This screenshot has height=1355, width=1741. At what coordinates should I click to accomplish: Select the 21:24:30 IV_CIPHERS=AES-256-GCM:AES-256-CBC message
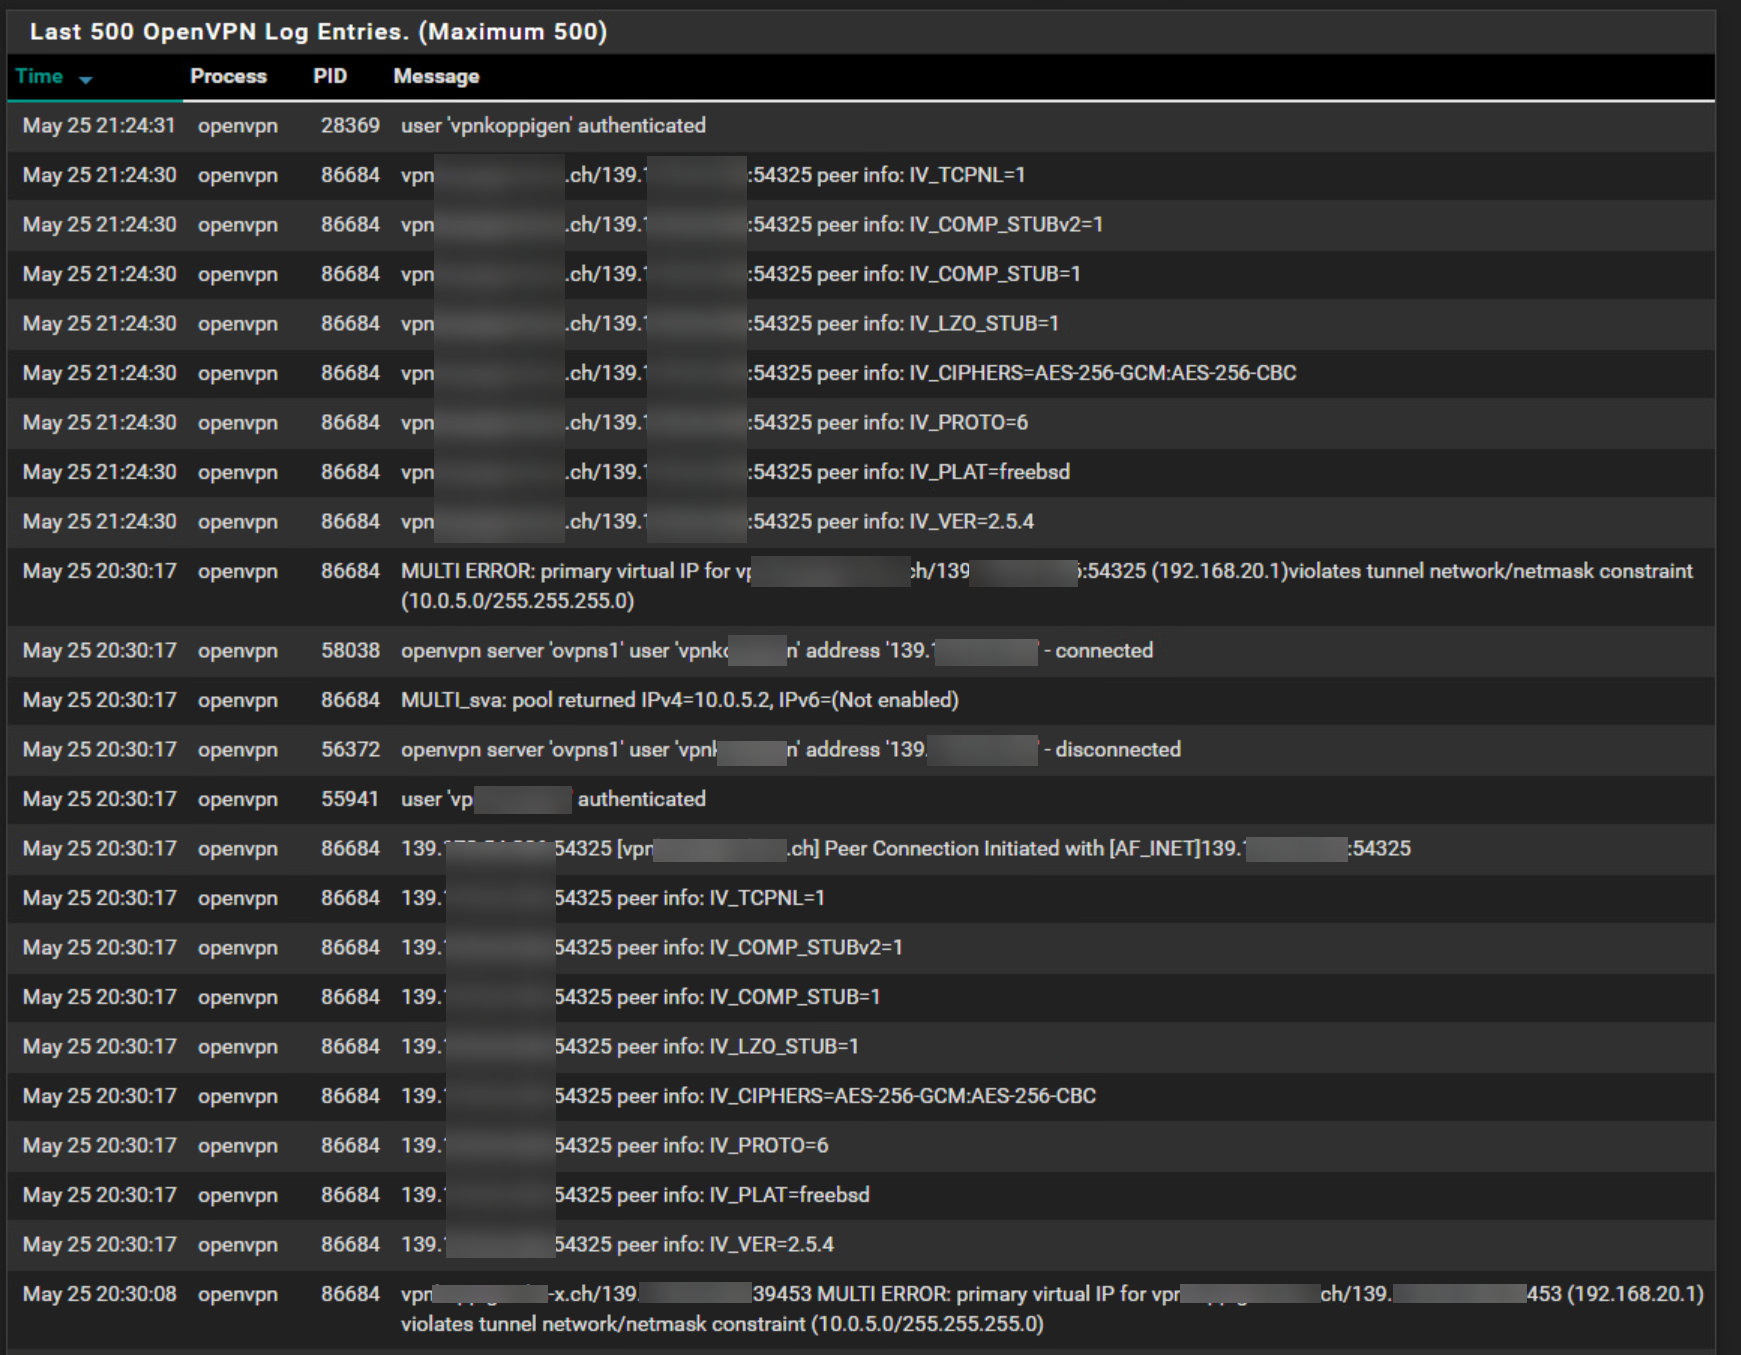tap(849, 373)
